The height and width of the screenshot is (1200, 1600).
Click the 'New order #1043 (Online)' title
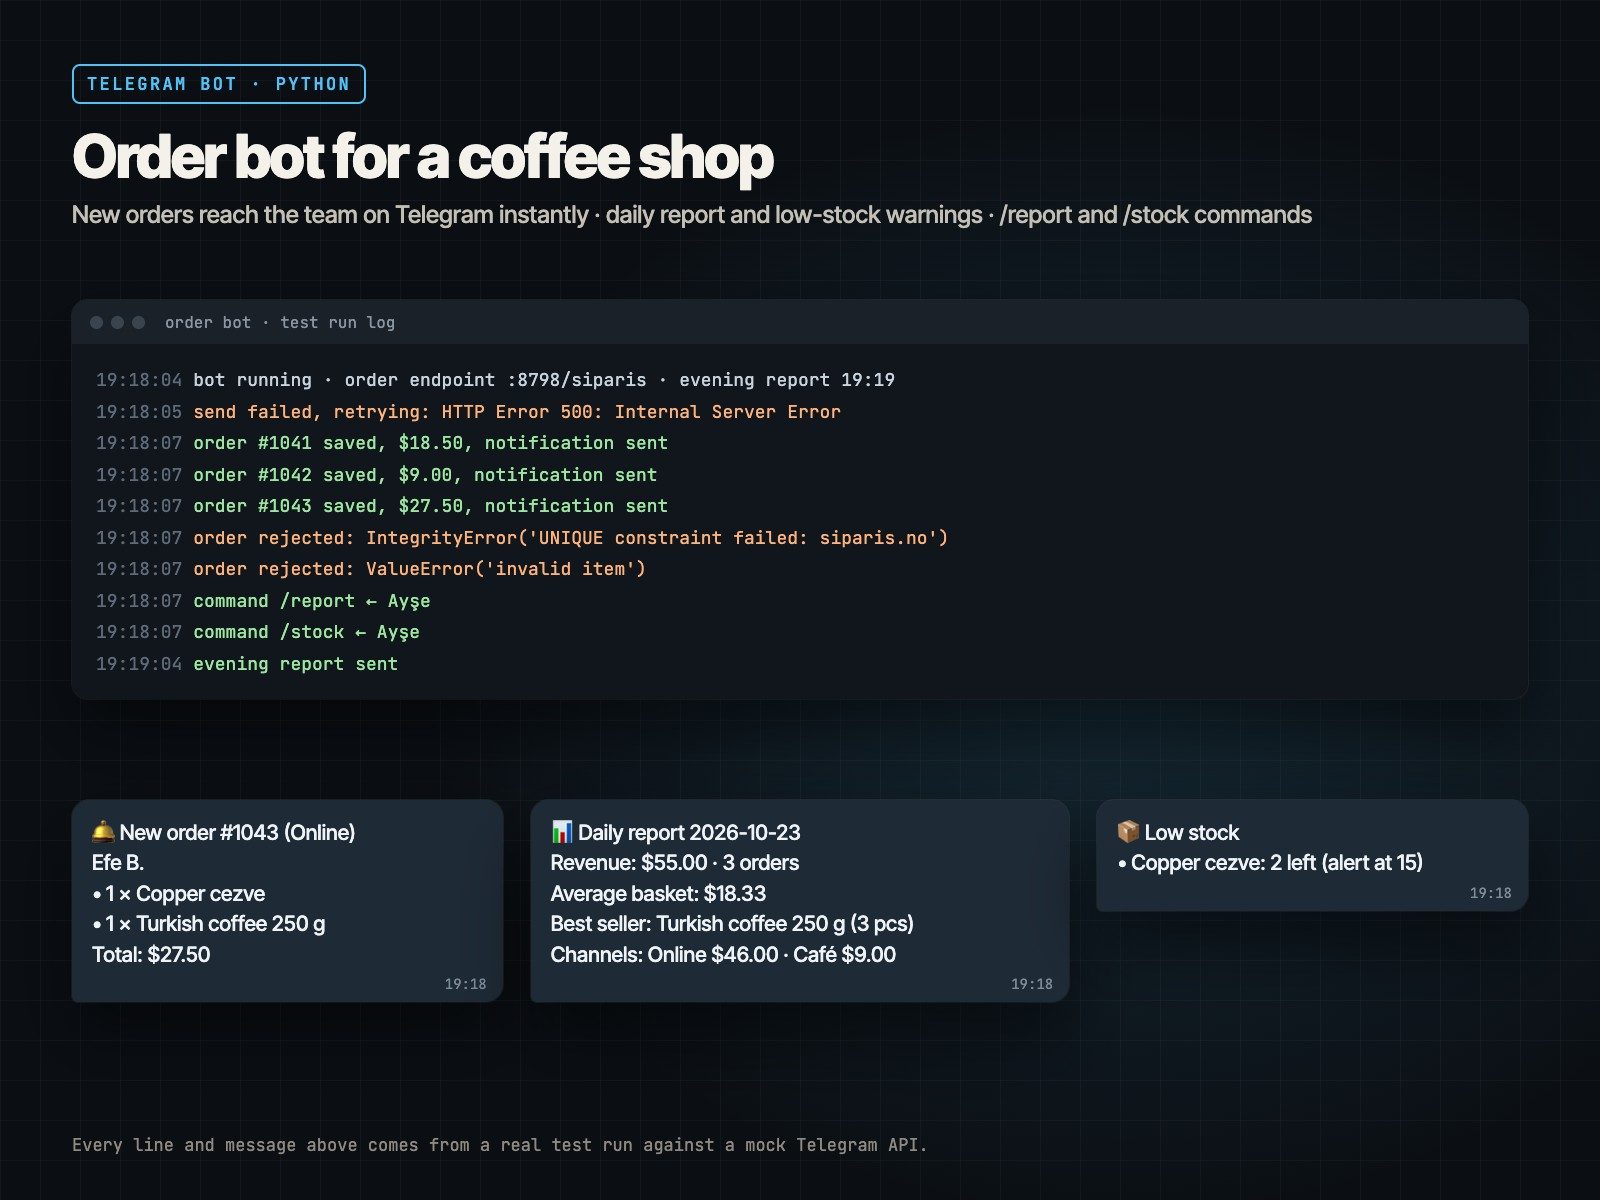(x=237, y=832)
